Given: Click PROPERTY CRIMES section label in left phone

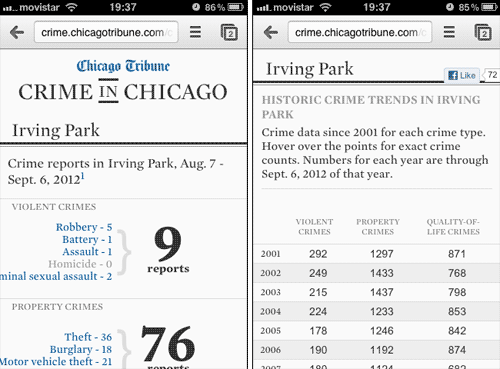Looking at the screenshot, I should pos(57,307).
